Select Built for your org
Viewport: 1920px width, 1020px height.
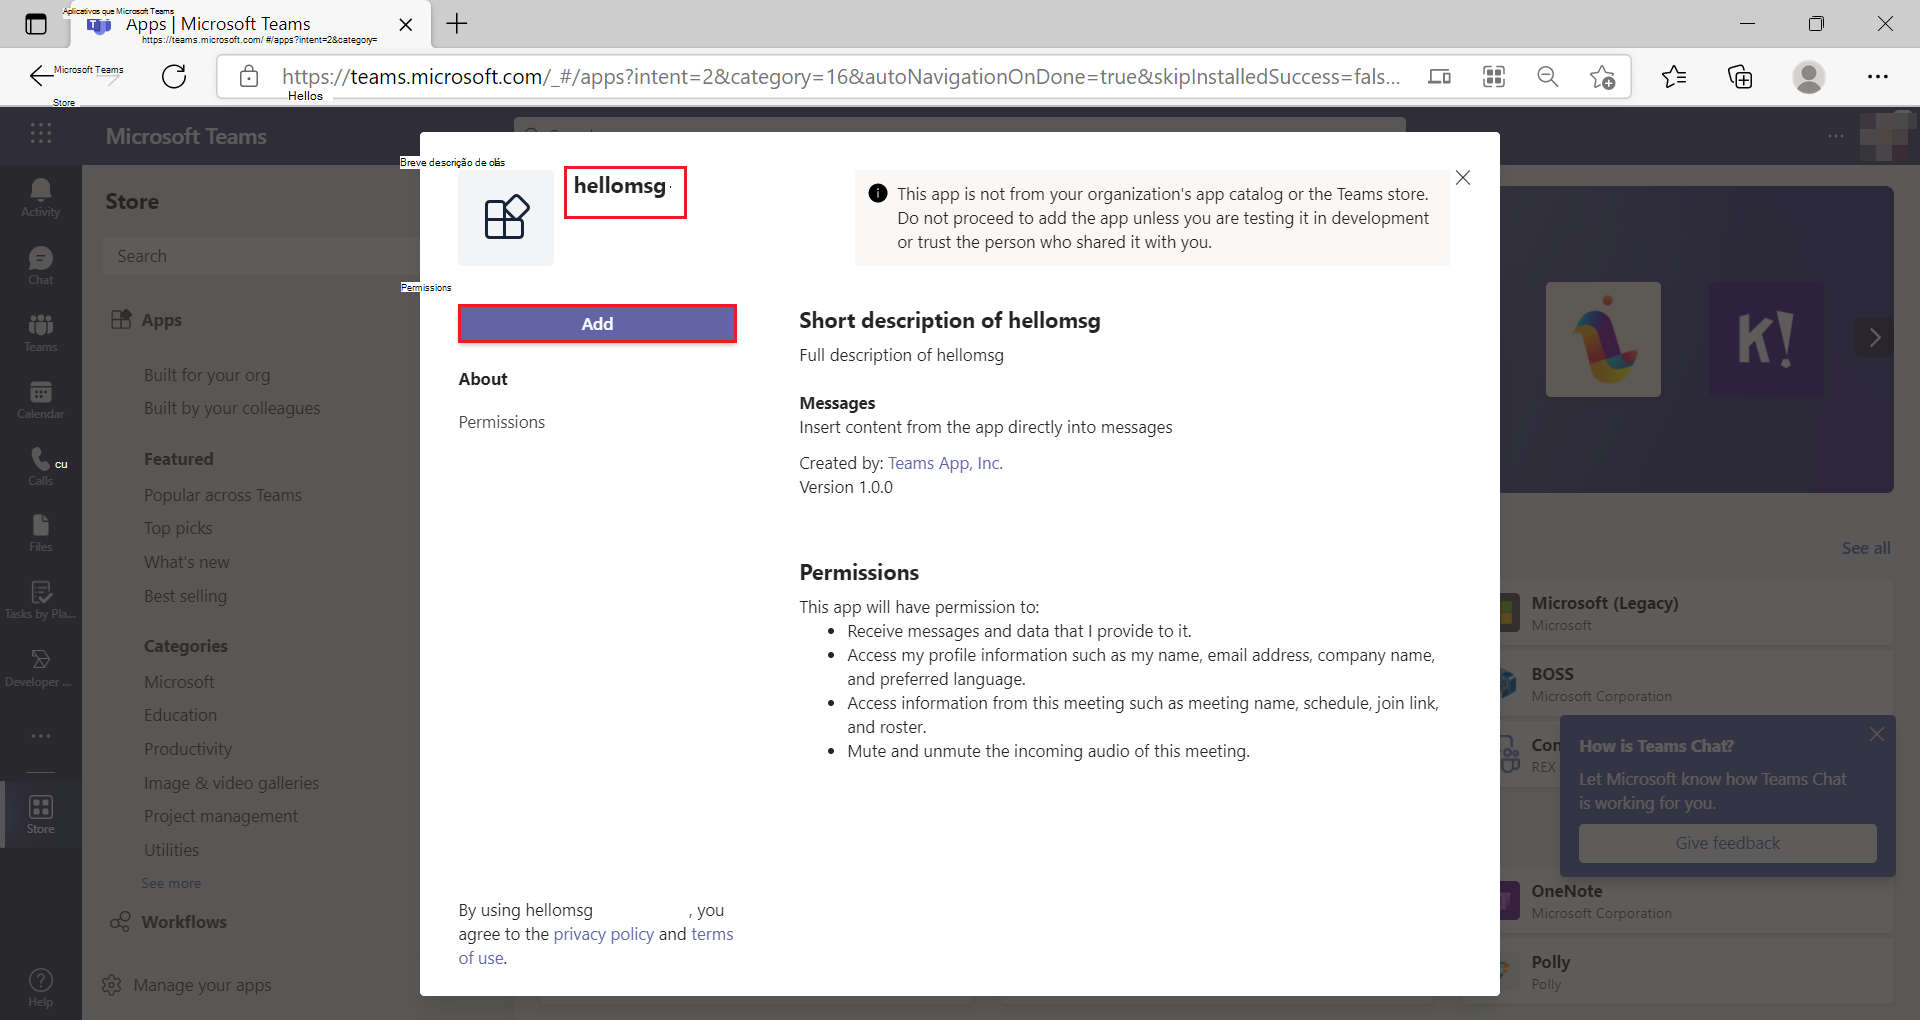[x=207, y=375]
